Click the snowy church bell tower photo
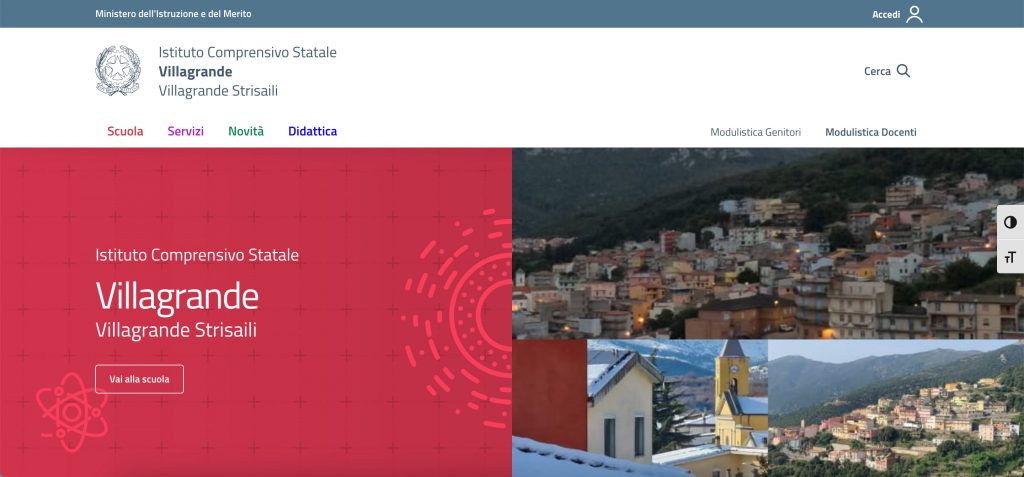The image size is (1024, 477). (x=640, y=408)
